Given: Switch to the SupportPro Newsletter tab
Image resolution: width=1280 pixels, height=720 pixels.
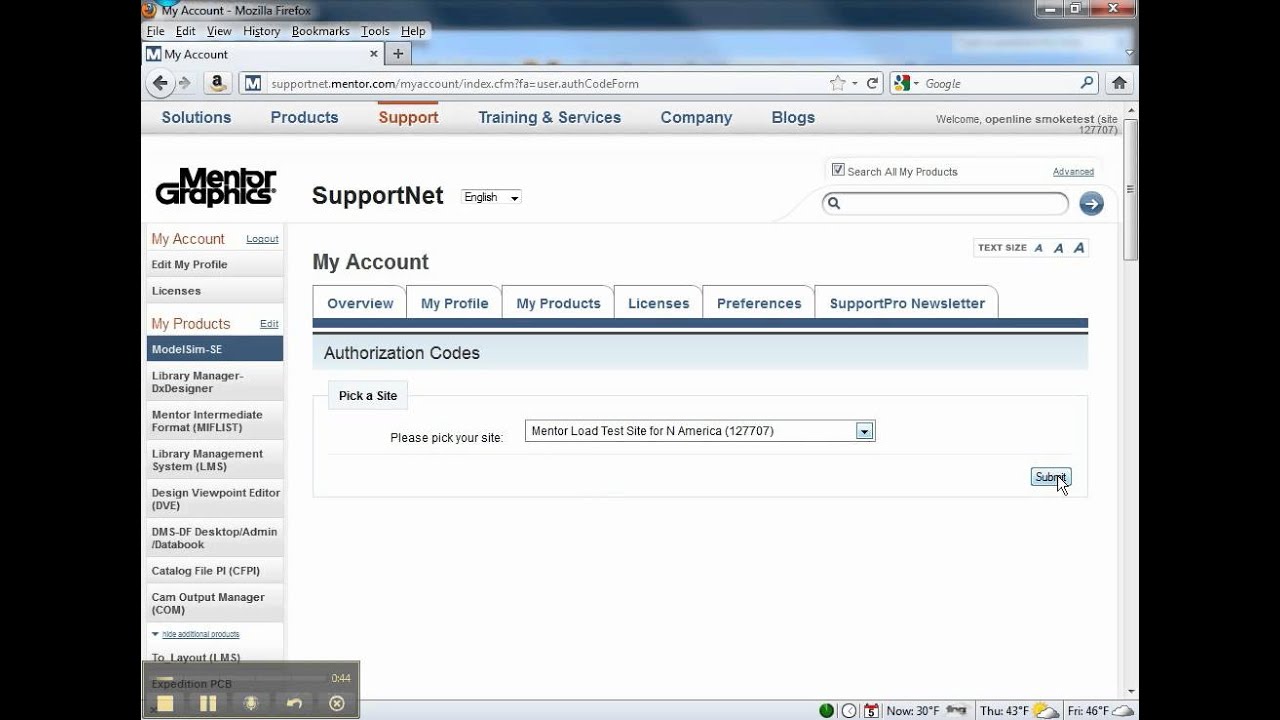Looking at the screenshot, I should (x=907, y=303).
